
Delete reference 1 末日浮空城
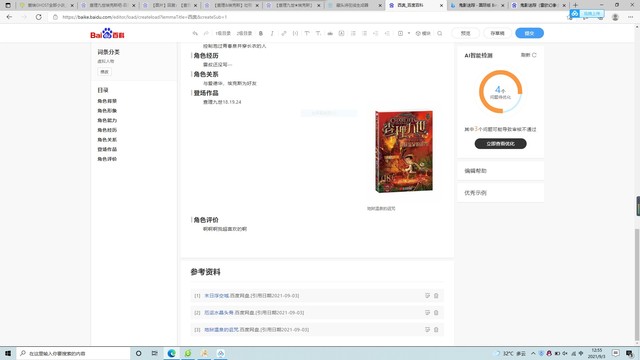coord(436,296)
